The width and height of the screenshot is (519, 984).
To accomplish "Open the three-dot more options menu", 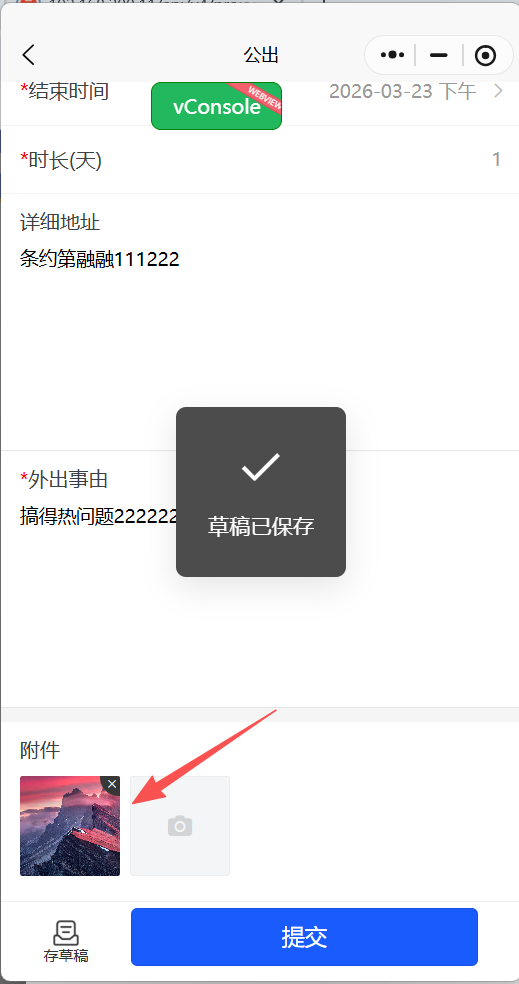I will (392, 55).
